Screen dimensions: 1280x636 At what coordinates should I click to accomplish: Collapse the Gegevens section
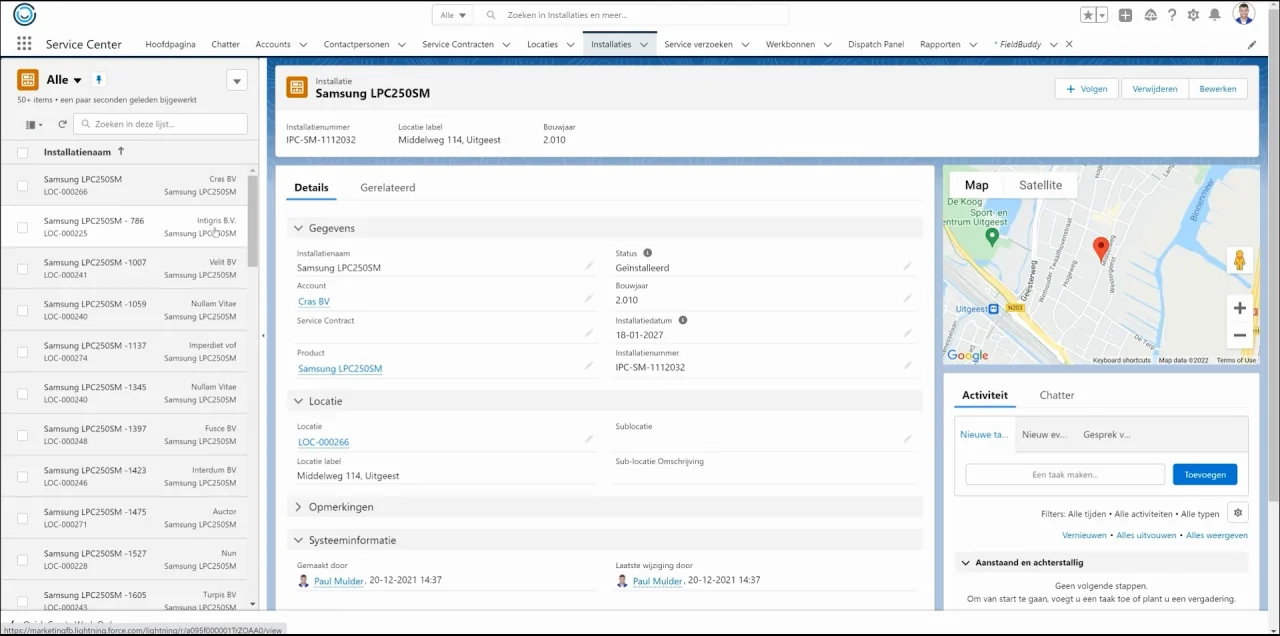point(298,228)
